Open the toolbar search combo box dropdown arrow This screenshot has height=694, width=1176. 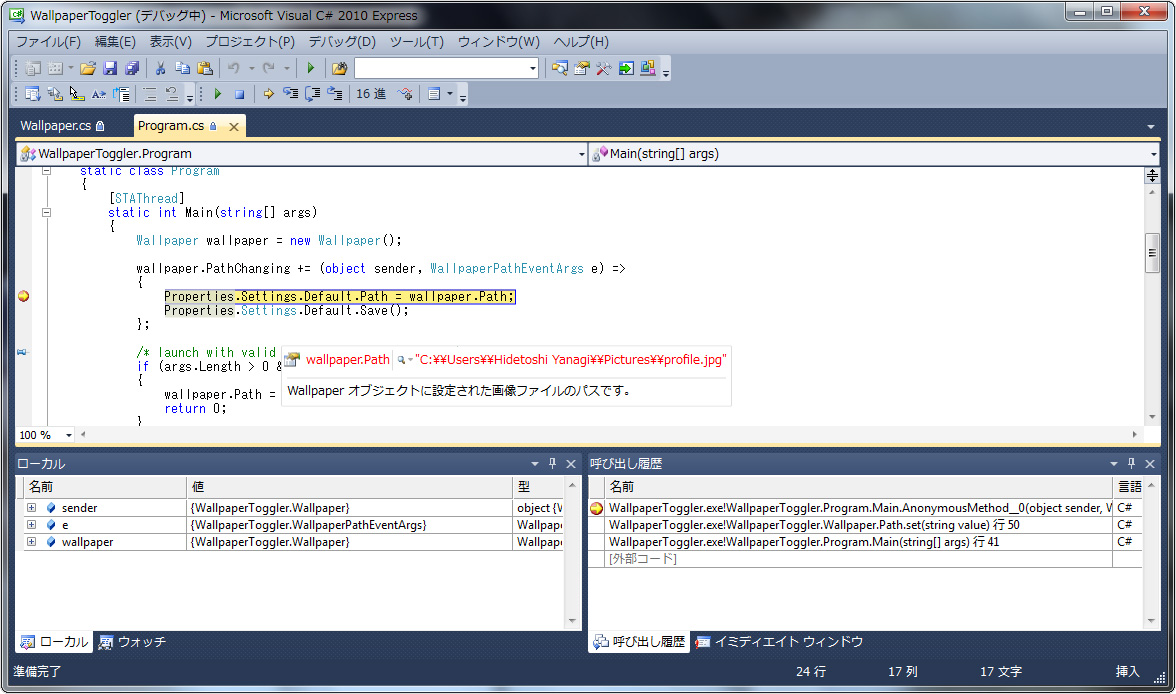pos(532,68)
